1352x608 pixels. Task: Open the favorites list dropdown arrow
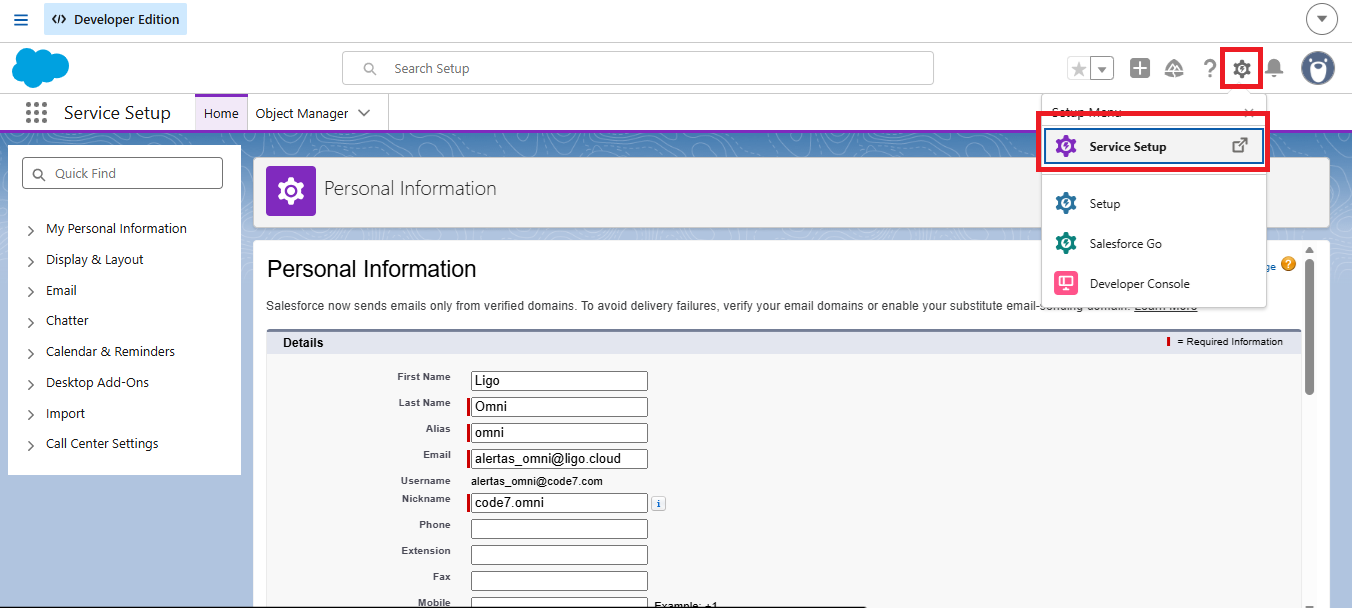pyautogui.click(x=1102, y=68)
